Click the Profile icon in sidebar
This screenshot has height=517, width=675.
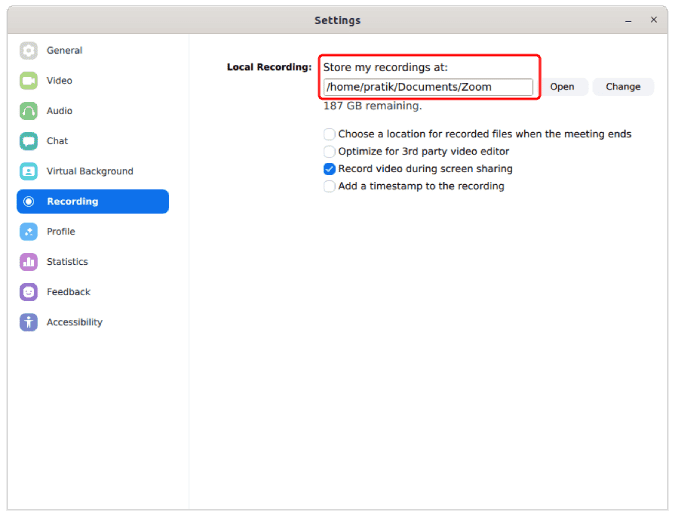[29, 232]
